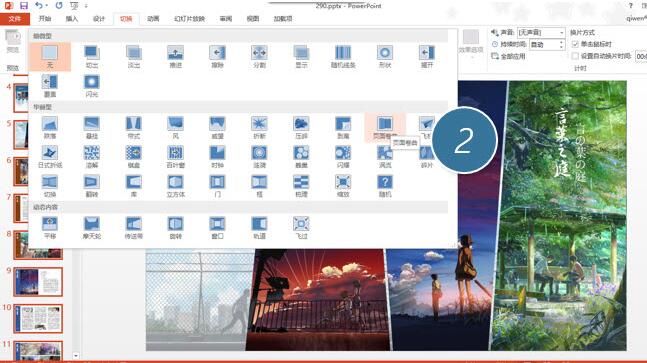This screenshot has height=363, width=647.
Task: Click the Preview (预览) transition button
Action: (13, 42)
